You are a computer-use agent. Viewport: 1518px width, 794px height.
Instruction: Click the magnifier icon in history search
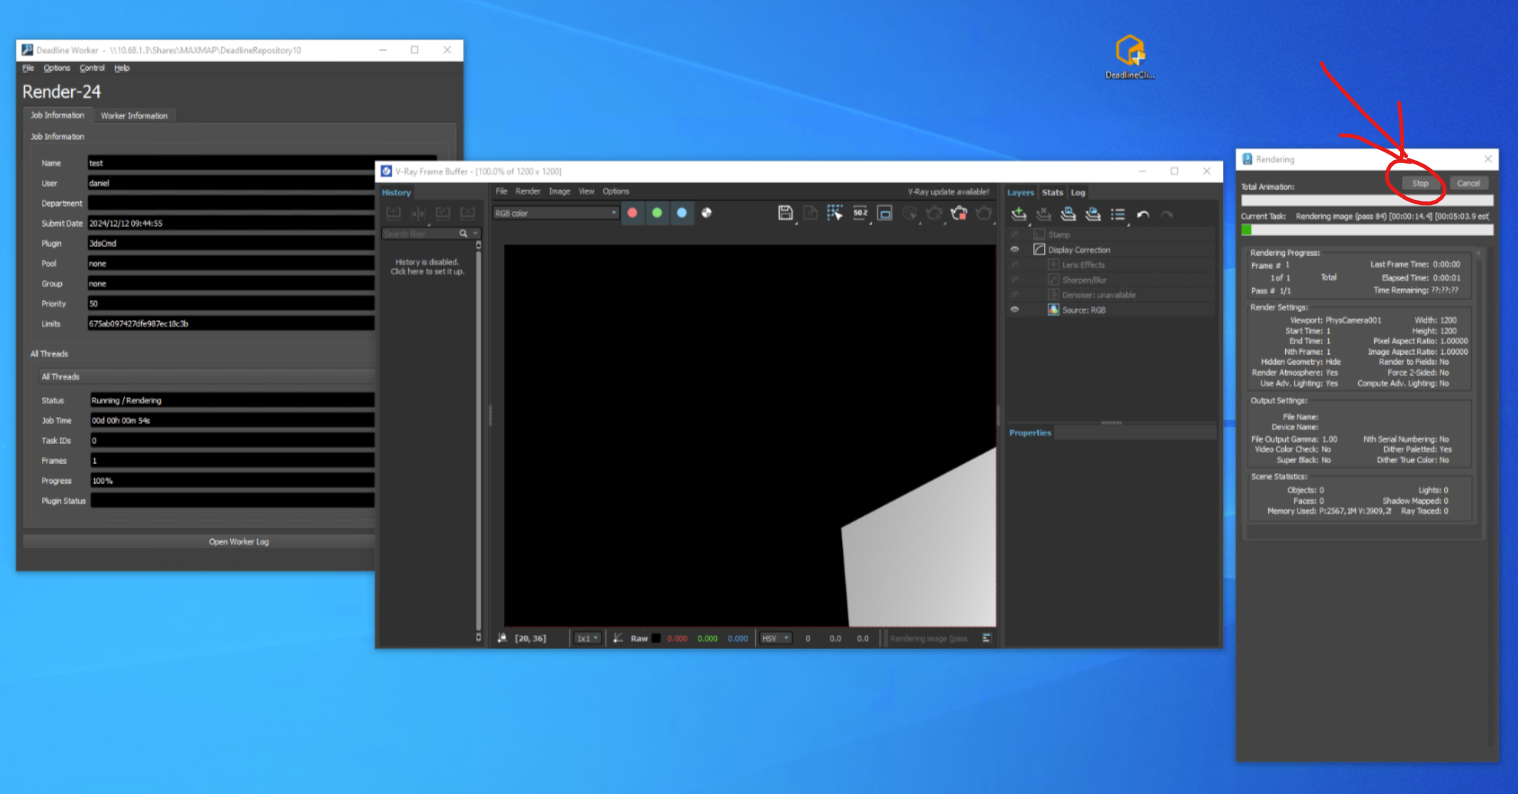[463, 233]
